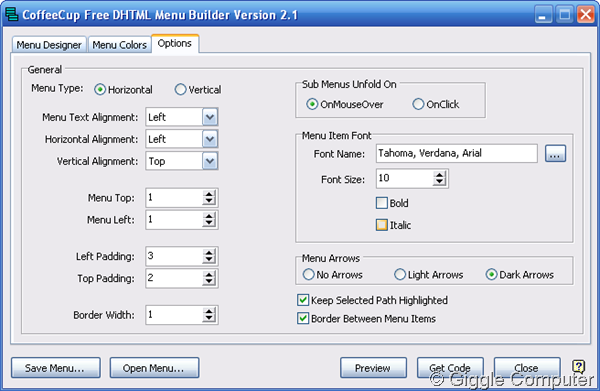Maximize the Menu Builder window
The height and width of the screenshot is (391, 600).
(x=564, y=15)
